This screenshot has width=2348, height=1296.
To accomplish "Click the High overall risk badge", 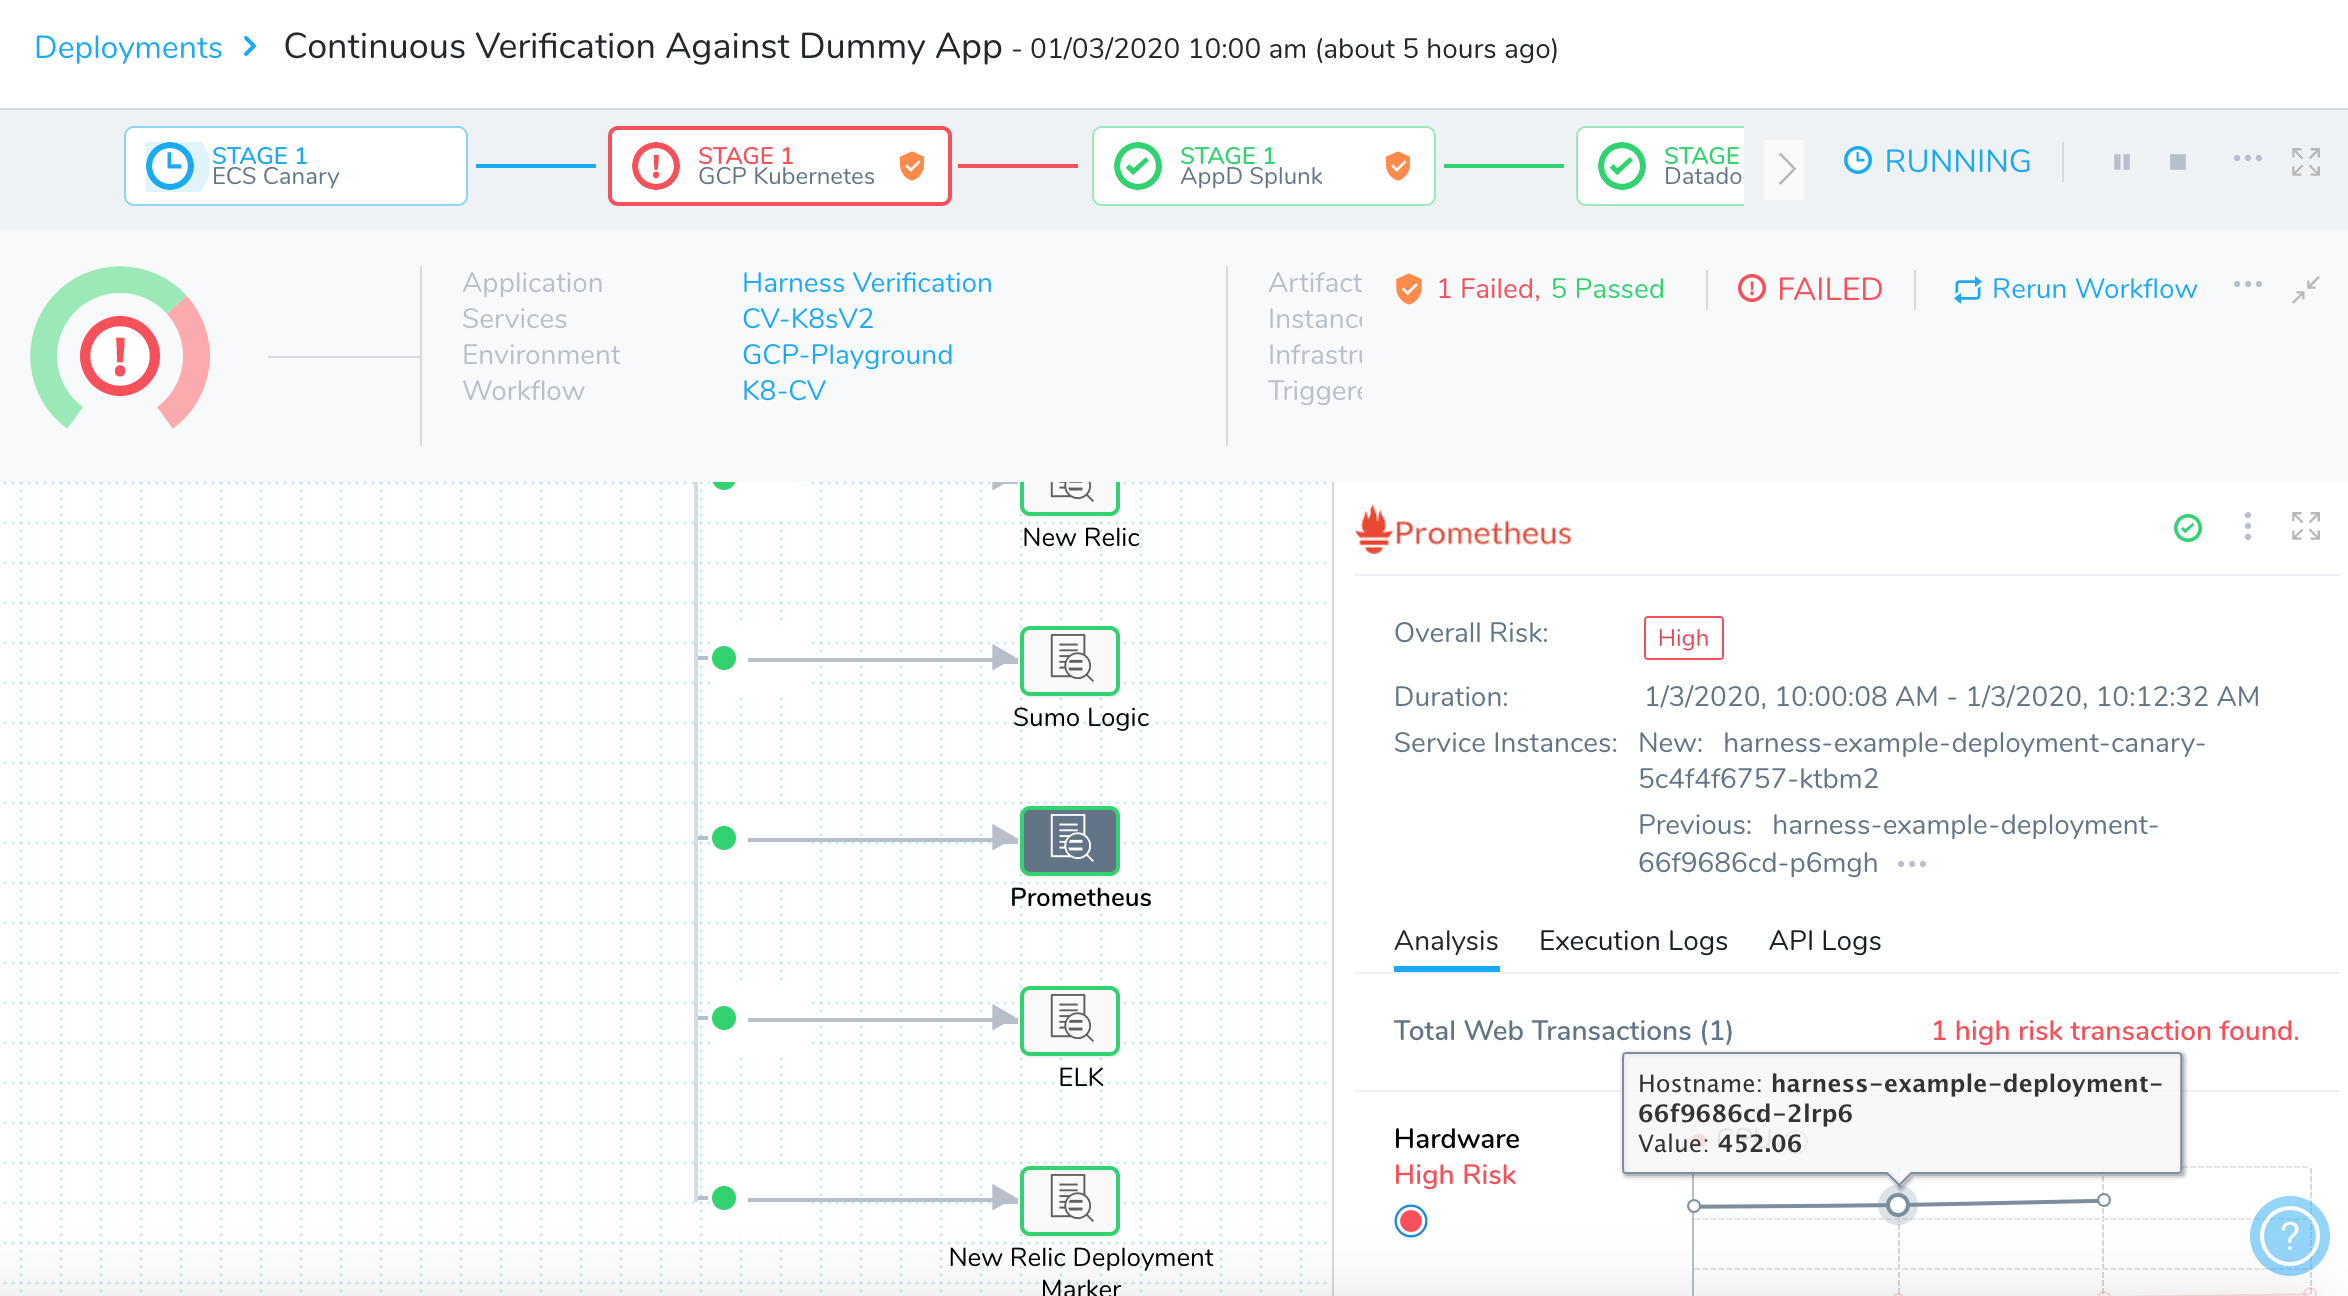I will pyautogui.click(x=1684, y=638).
